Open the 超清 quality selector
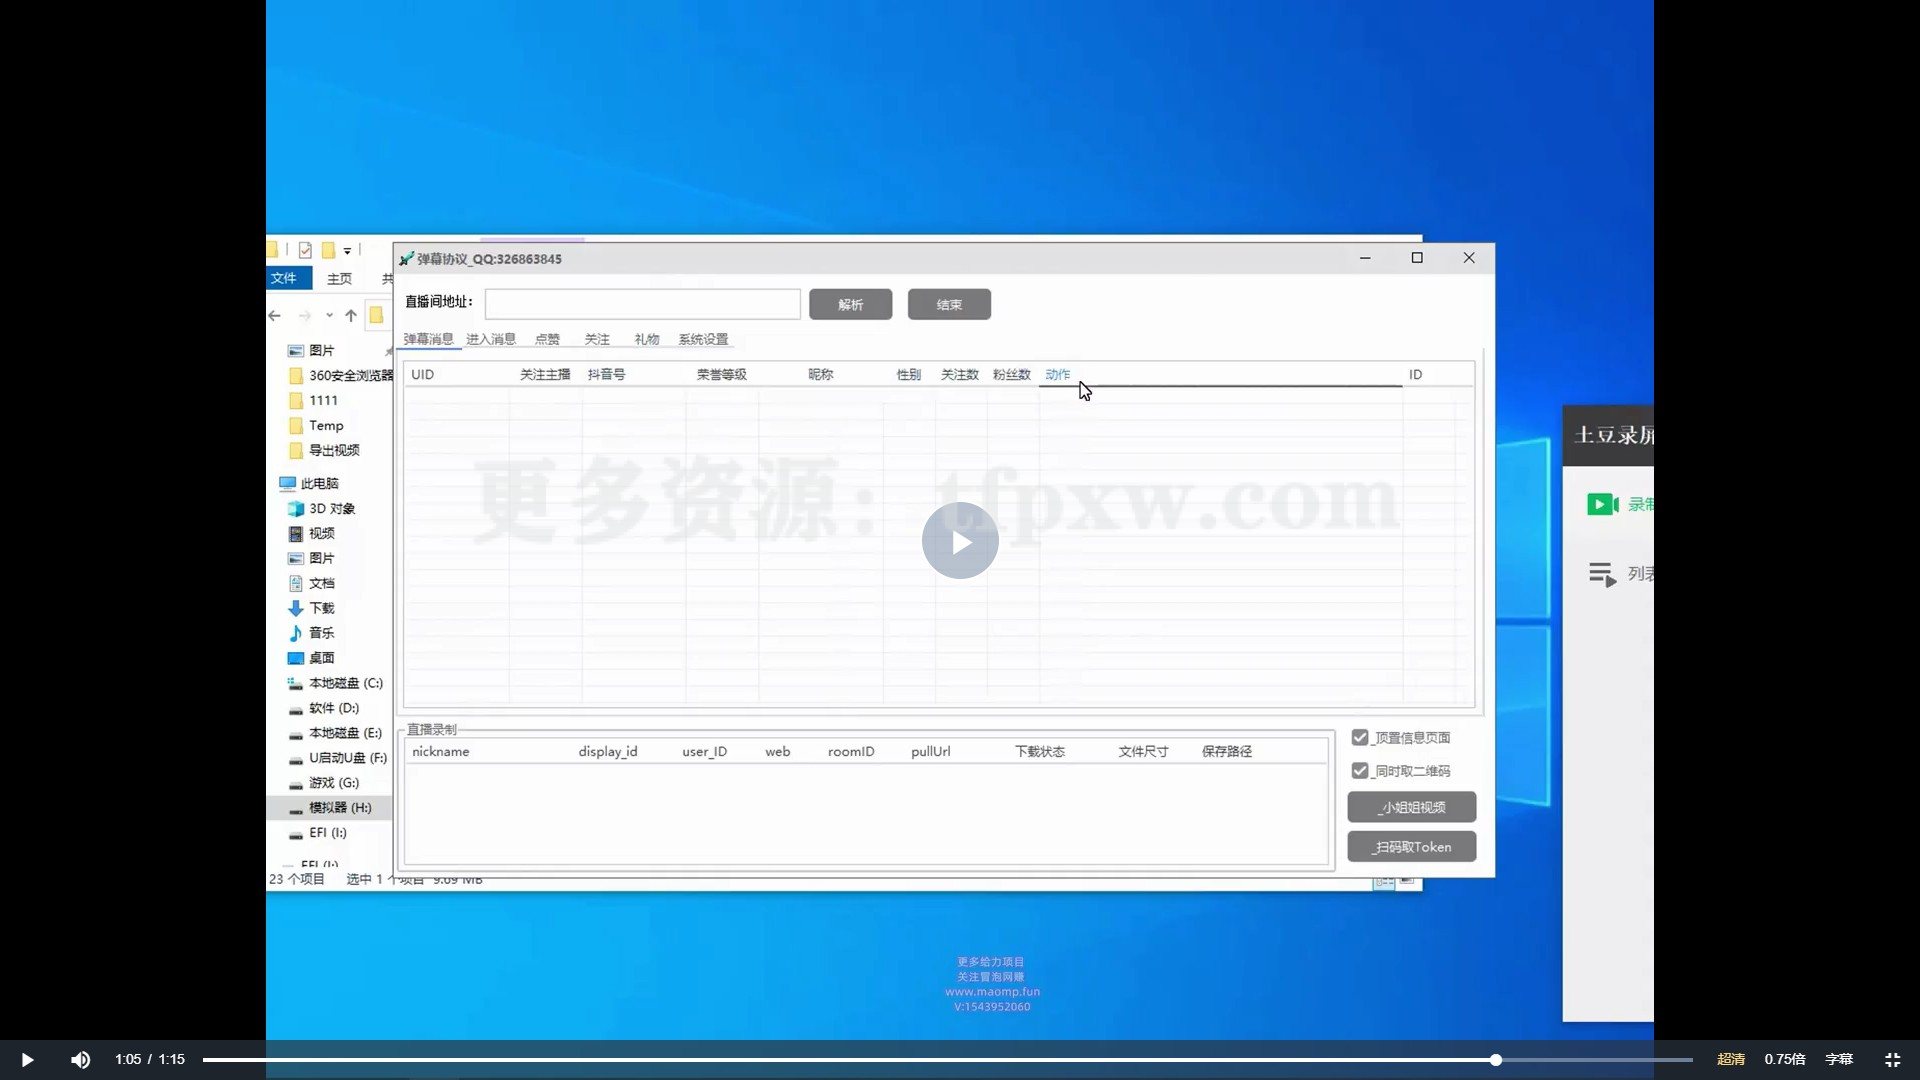1920x1080 pixels. tap(1731, 1060)
